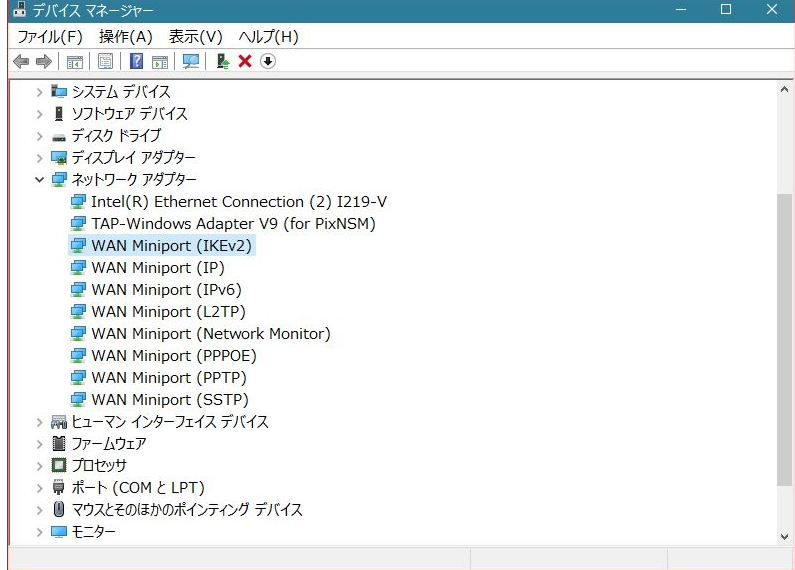Image resolution: width=795 pixels, height=570 pixels.
Task: Click the Forward arrow toolbar icon
Action: tap(44, 61)
